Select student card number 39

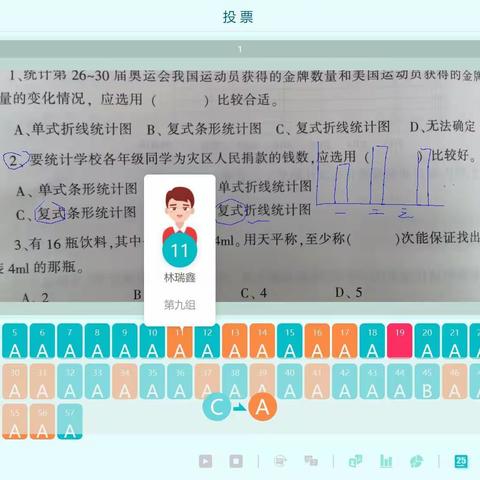pyautogui.click(x=262, y=378)
